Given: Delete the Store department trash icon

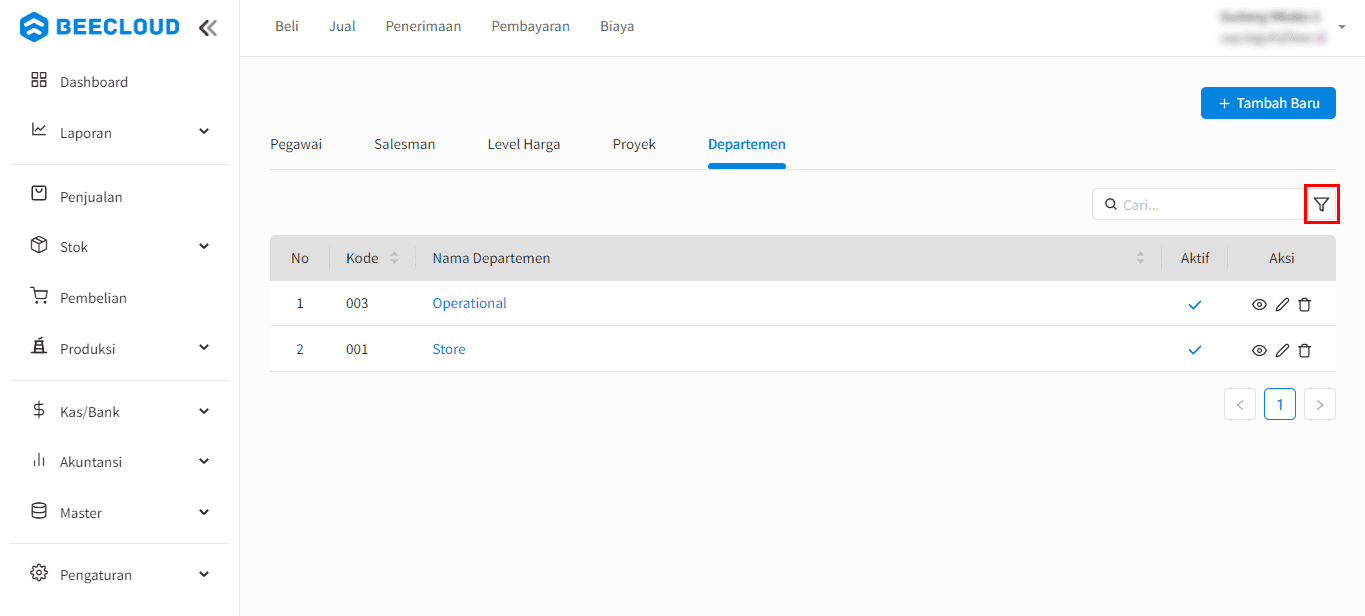Looking at the screenshot, I should (1304, 350).
